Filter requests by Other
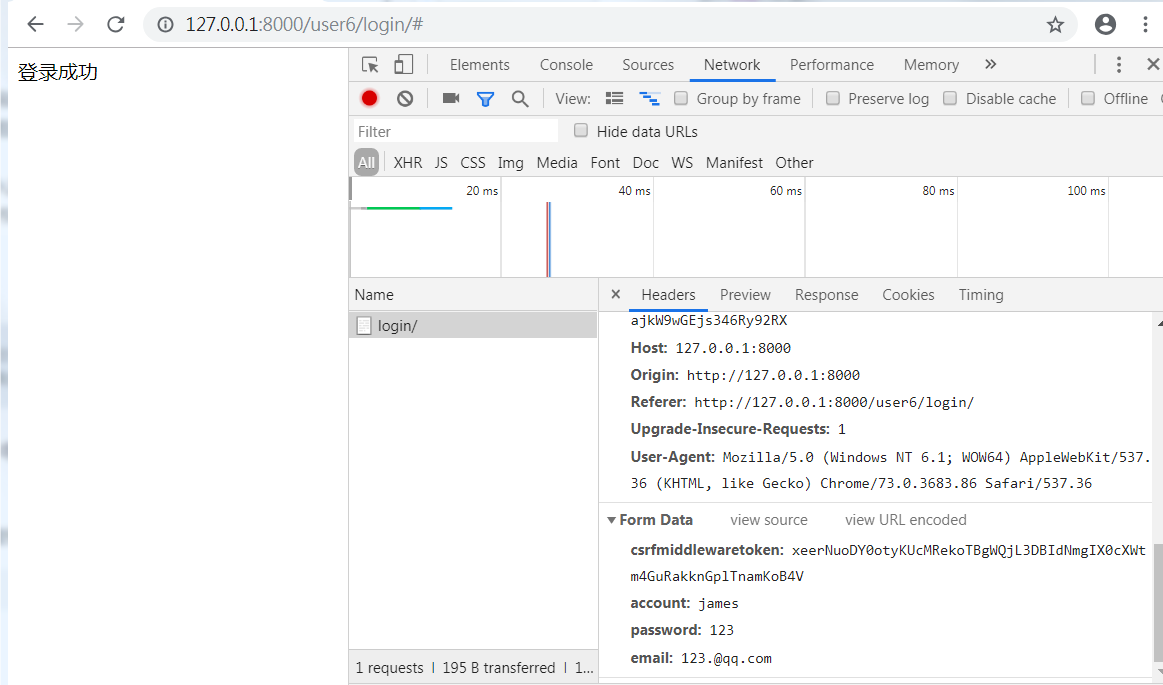1163x685 pixels. 794,162
